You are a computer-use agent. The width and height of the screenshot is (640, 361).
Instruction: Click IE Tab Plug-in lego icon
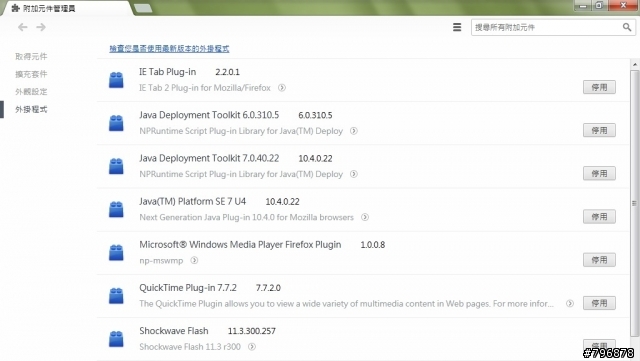click(116, 80)
